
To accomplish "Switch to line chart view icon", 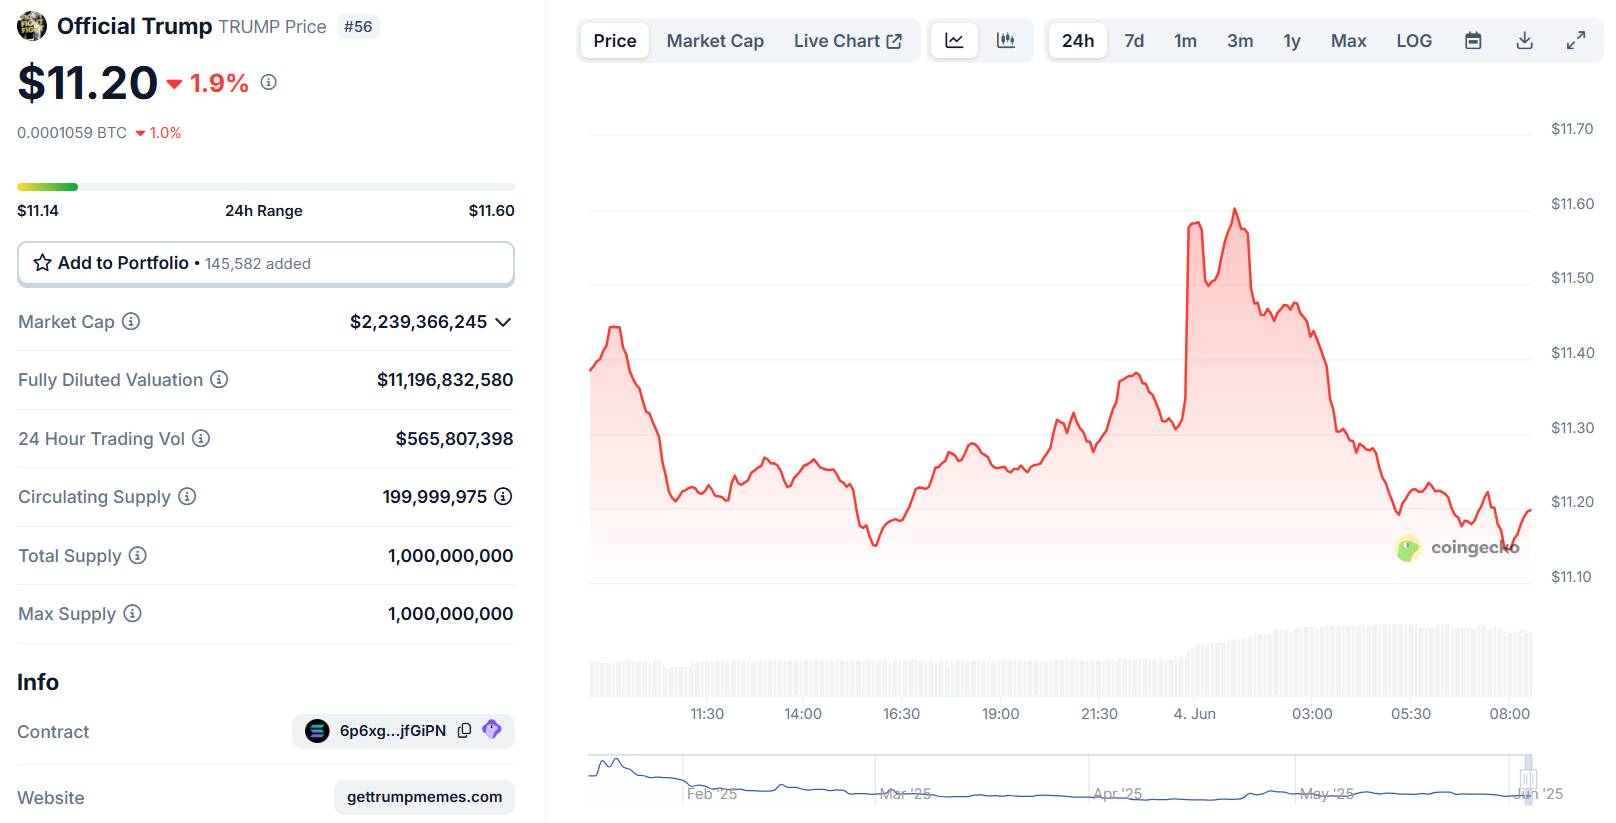I will coord(954,41).
